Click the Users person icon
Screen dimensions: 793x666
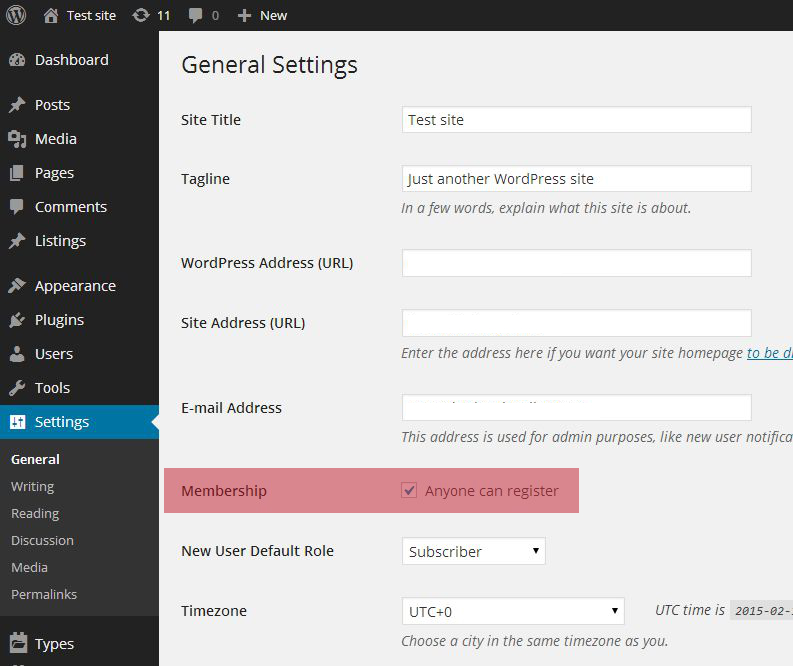point(17,354)
